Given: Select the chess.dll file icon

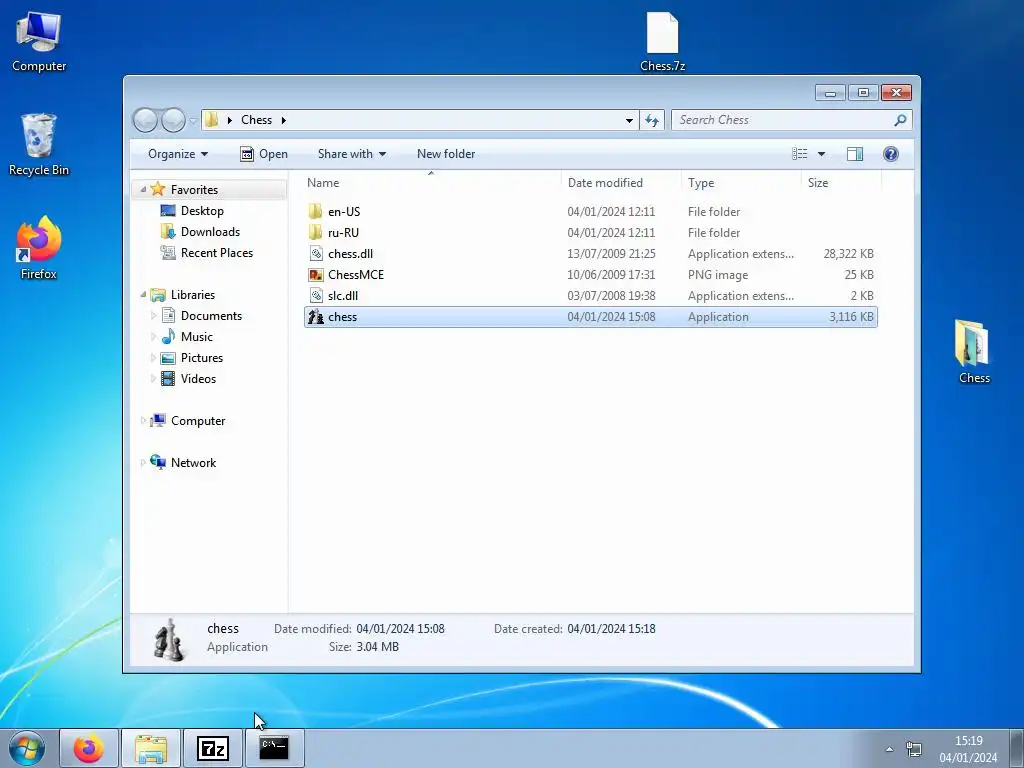Looking at the screenshot, I should 316,253.
